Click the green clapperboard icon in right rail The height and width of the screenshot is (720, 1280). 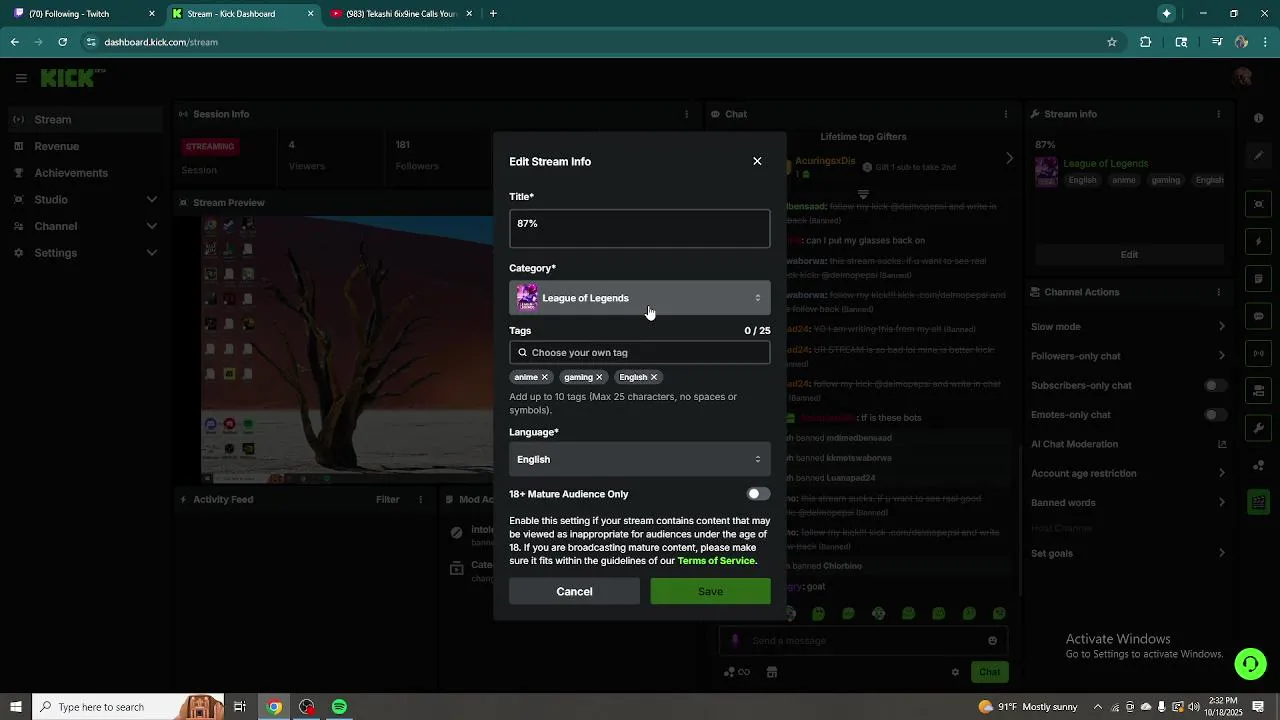tap(1258, 502)
